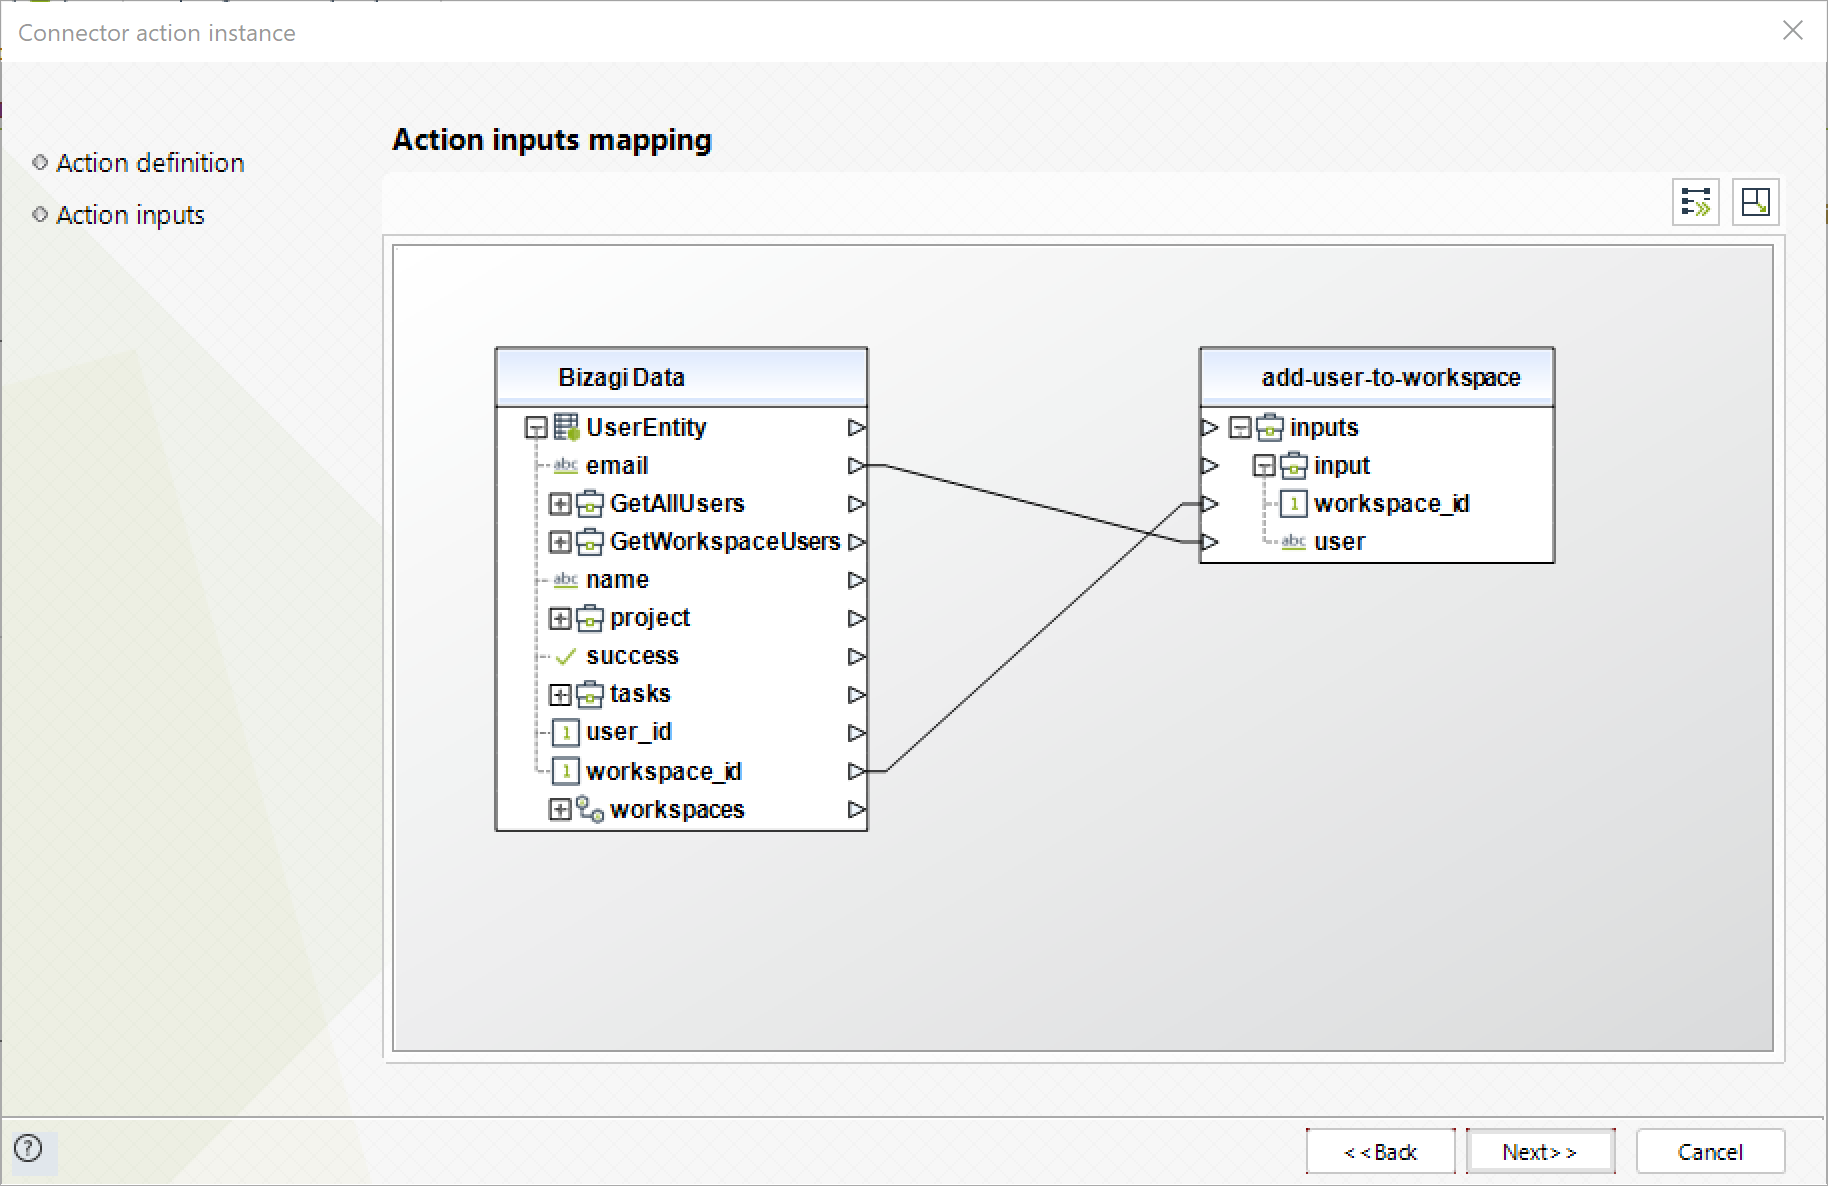The width and height of the screenshot is (1828, 1186).
Task: Click the Bizagi Data panel header
Action: tap(682, 377)
